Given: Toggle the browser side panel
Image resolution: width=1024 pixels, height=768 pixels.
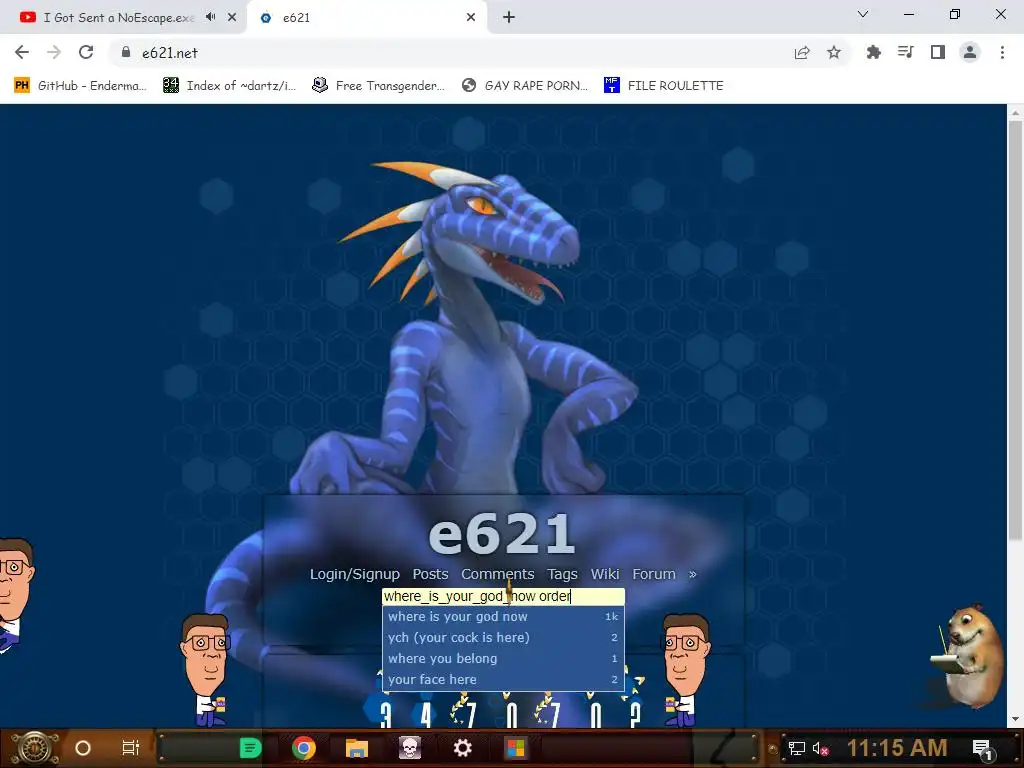Looking at the screenshot, I should click(938, 52).
